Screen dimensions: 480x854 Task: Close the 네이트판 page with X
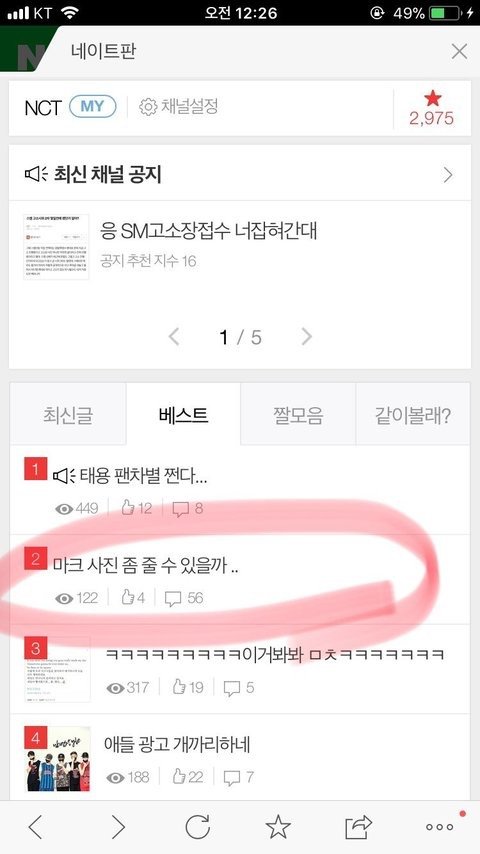tap(459, 52)
